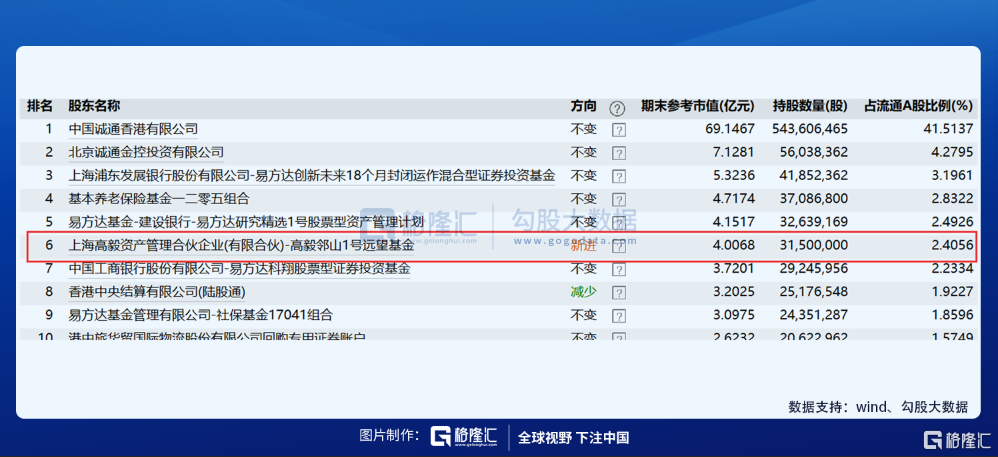
Task: Open 易方达创新未来18个月封闭运作 fund link
Action: (x=312, y=175)
